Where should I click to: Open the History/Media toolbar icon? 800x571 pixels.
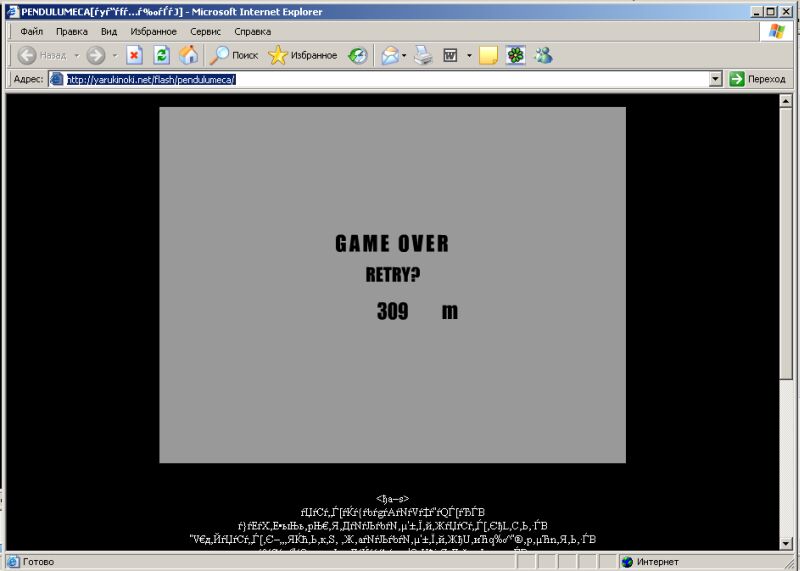click(x=357, y=56)
